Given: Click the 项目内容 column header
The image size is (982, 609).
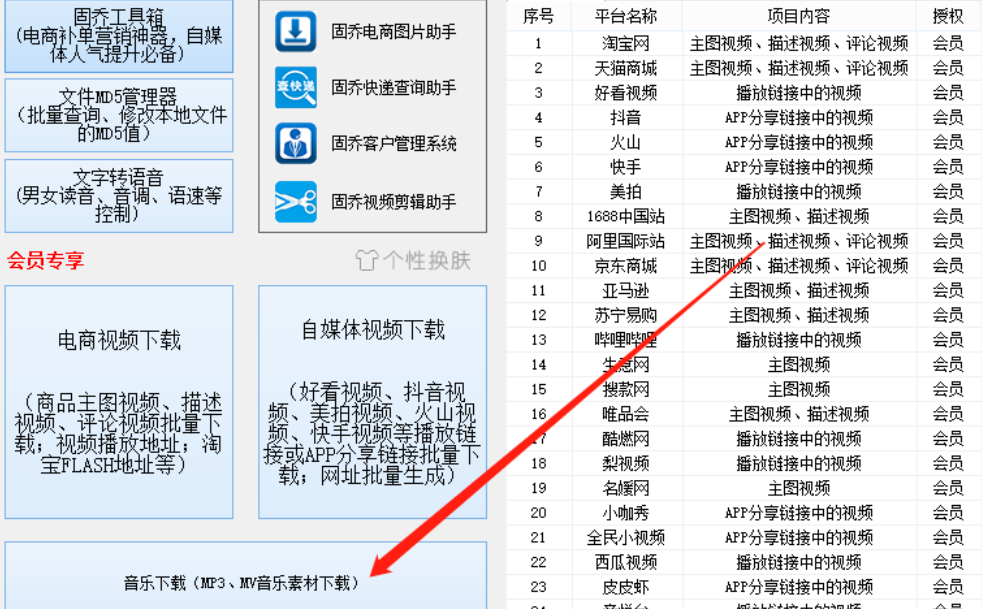Looking at the screenshot, I should (799, 16).
